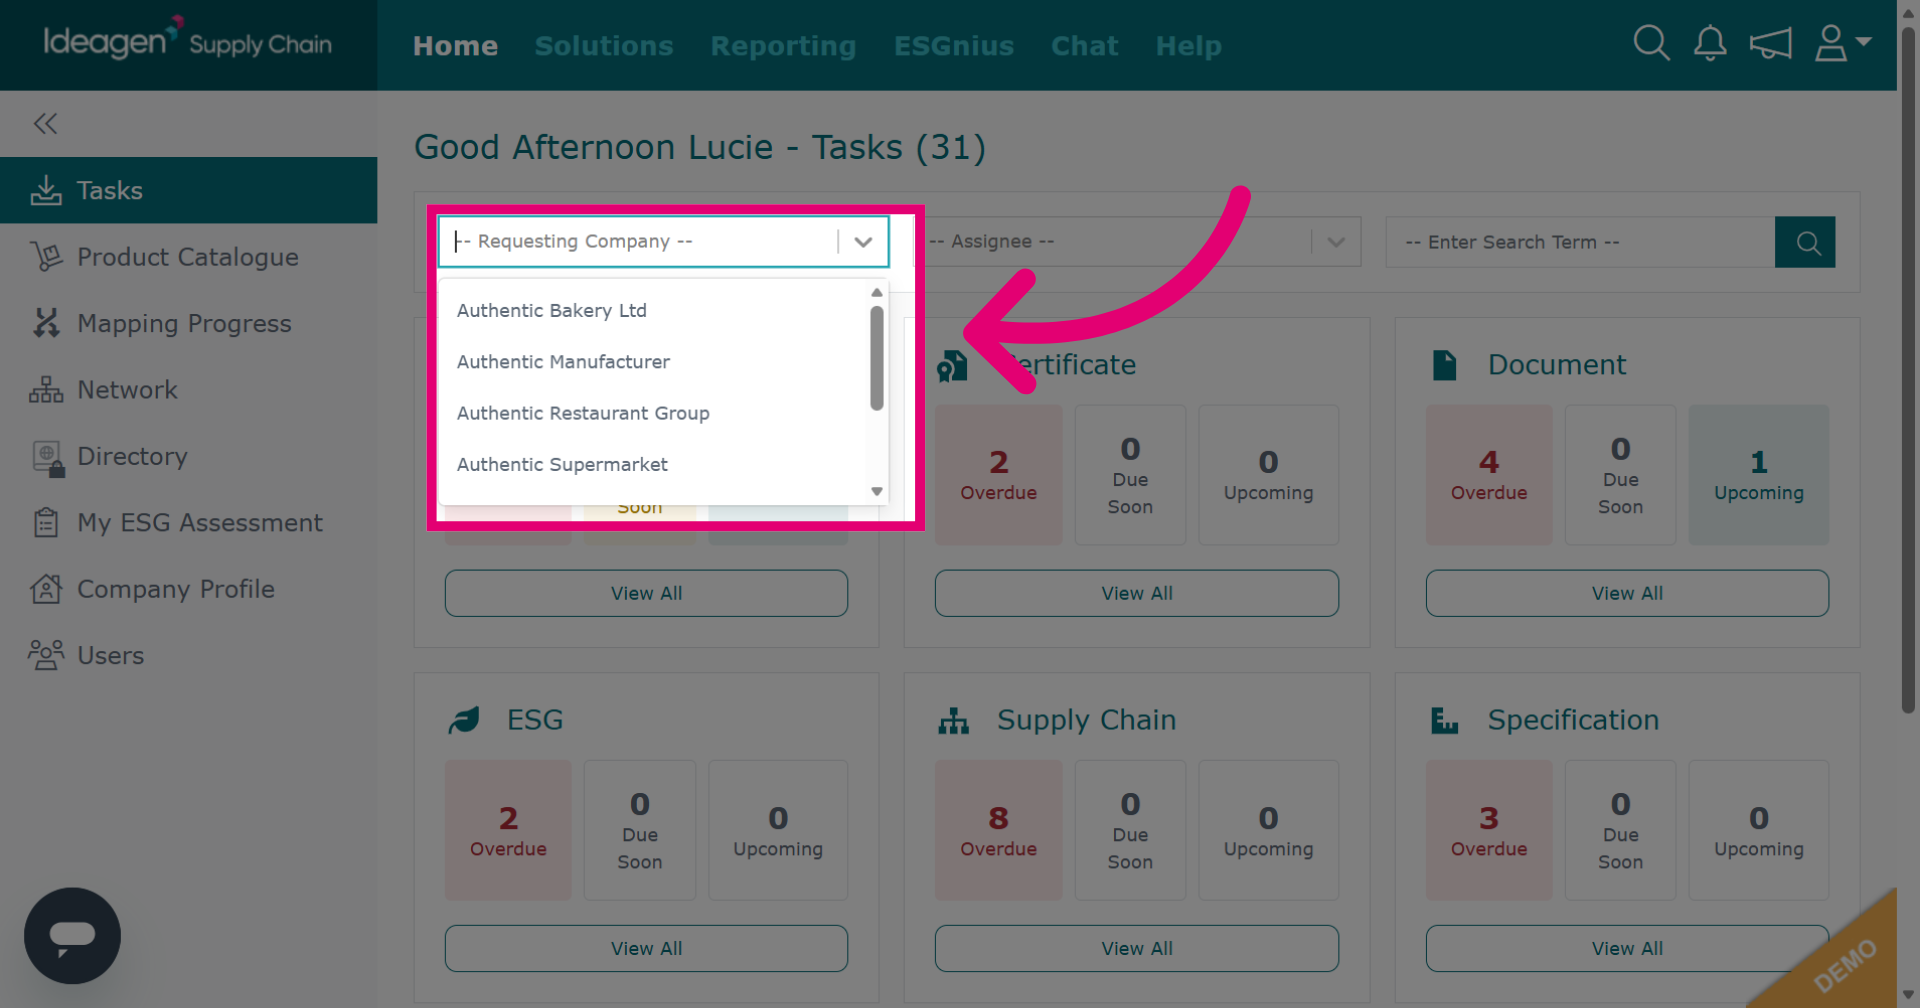Open ESG 2 Overdue tile
This screenshot has height=1008, width=1920.
pyautogui.click(x=508, y=830)
